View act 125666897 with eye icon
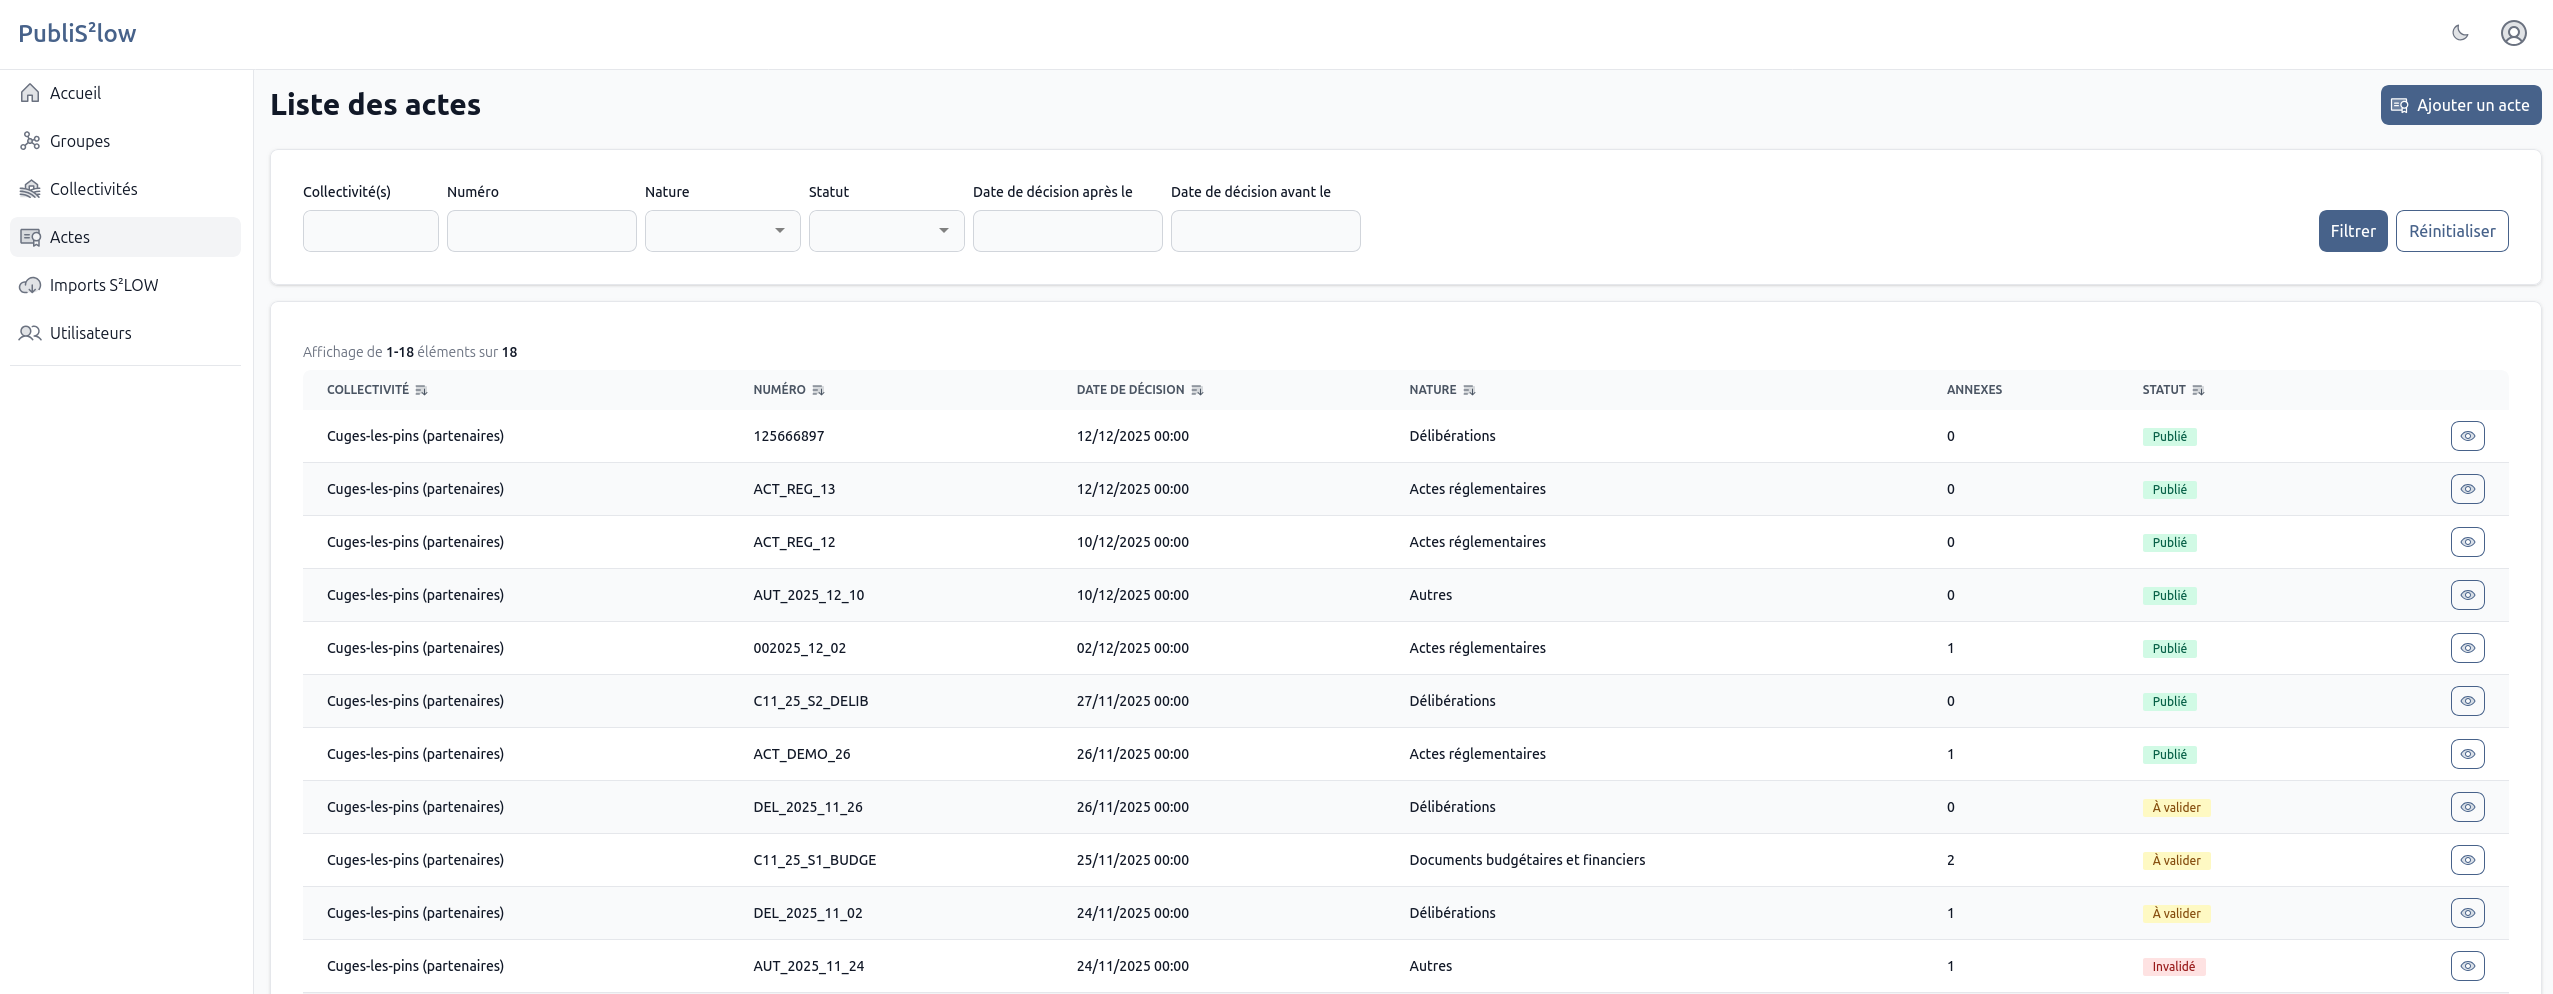Screen dimensions: 2553x994 click(x=2467, y=436)
